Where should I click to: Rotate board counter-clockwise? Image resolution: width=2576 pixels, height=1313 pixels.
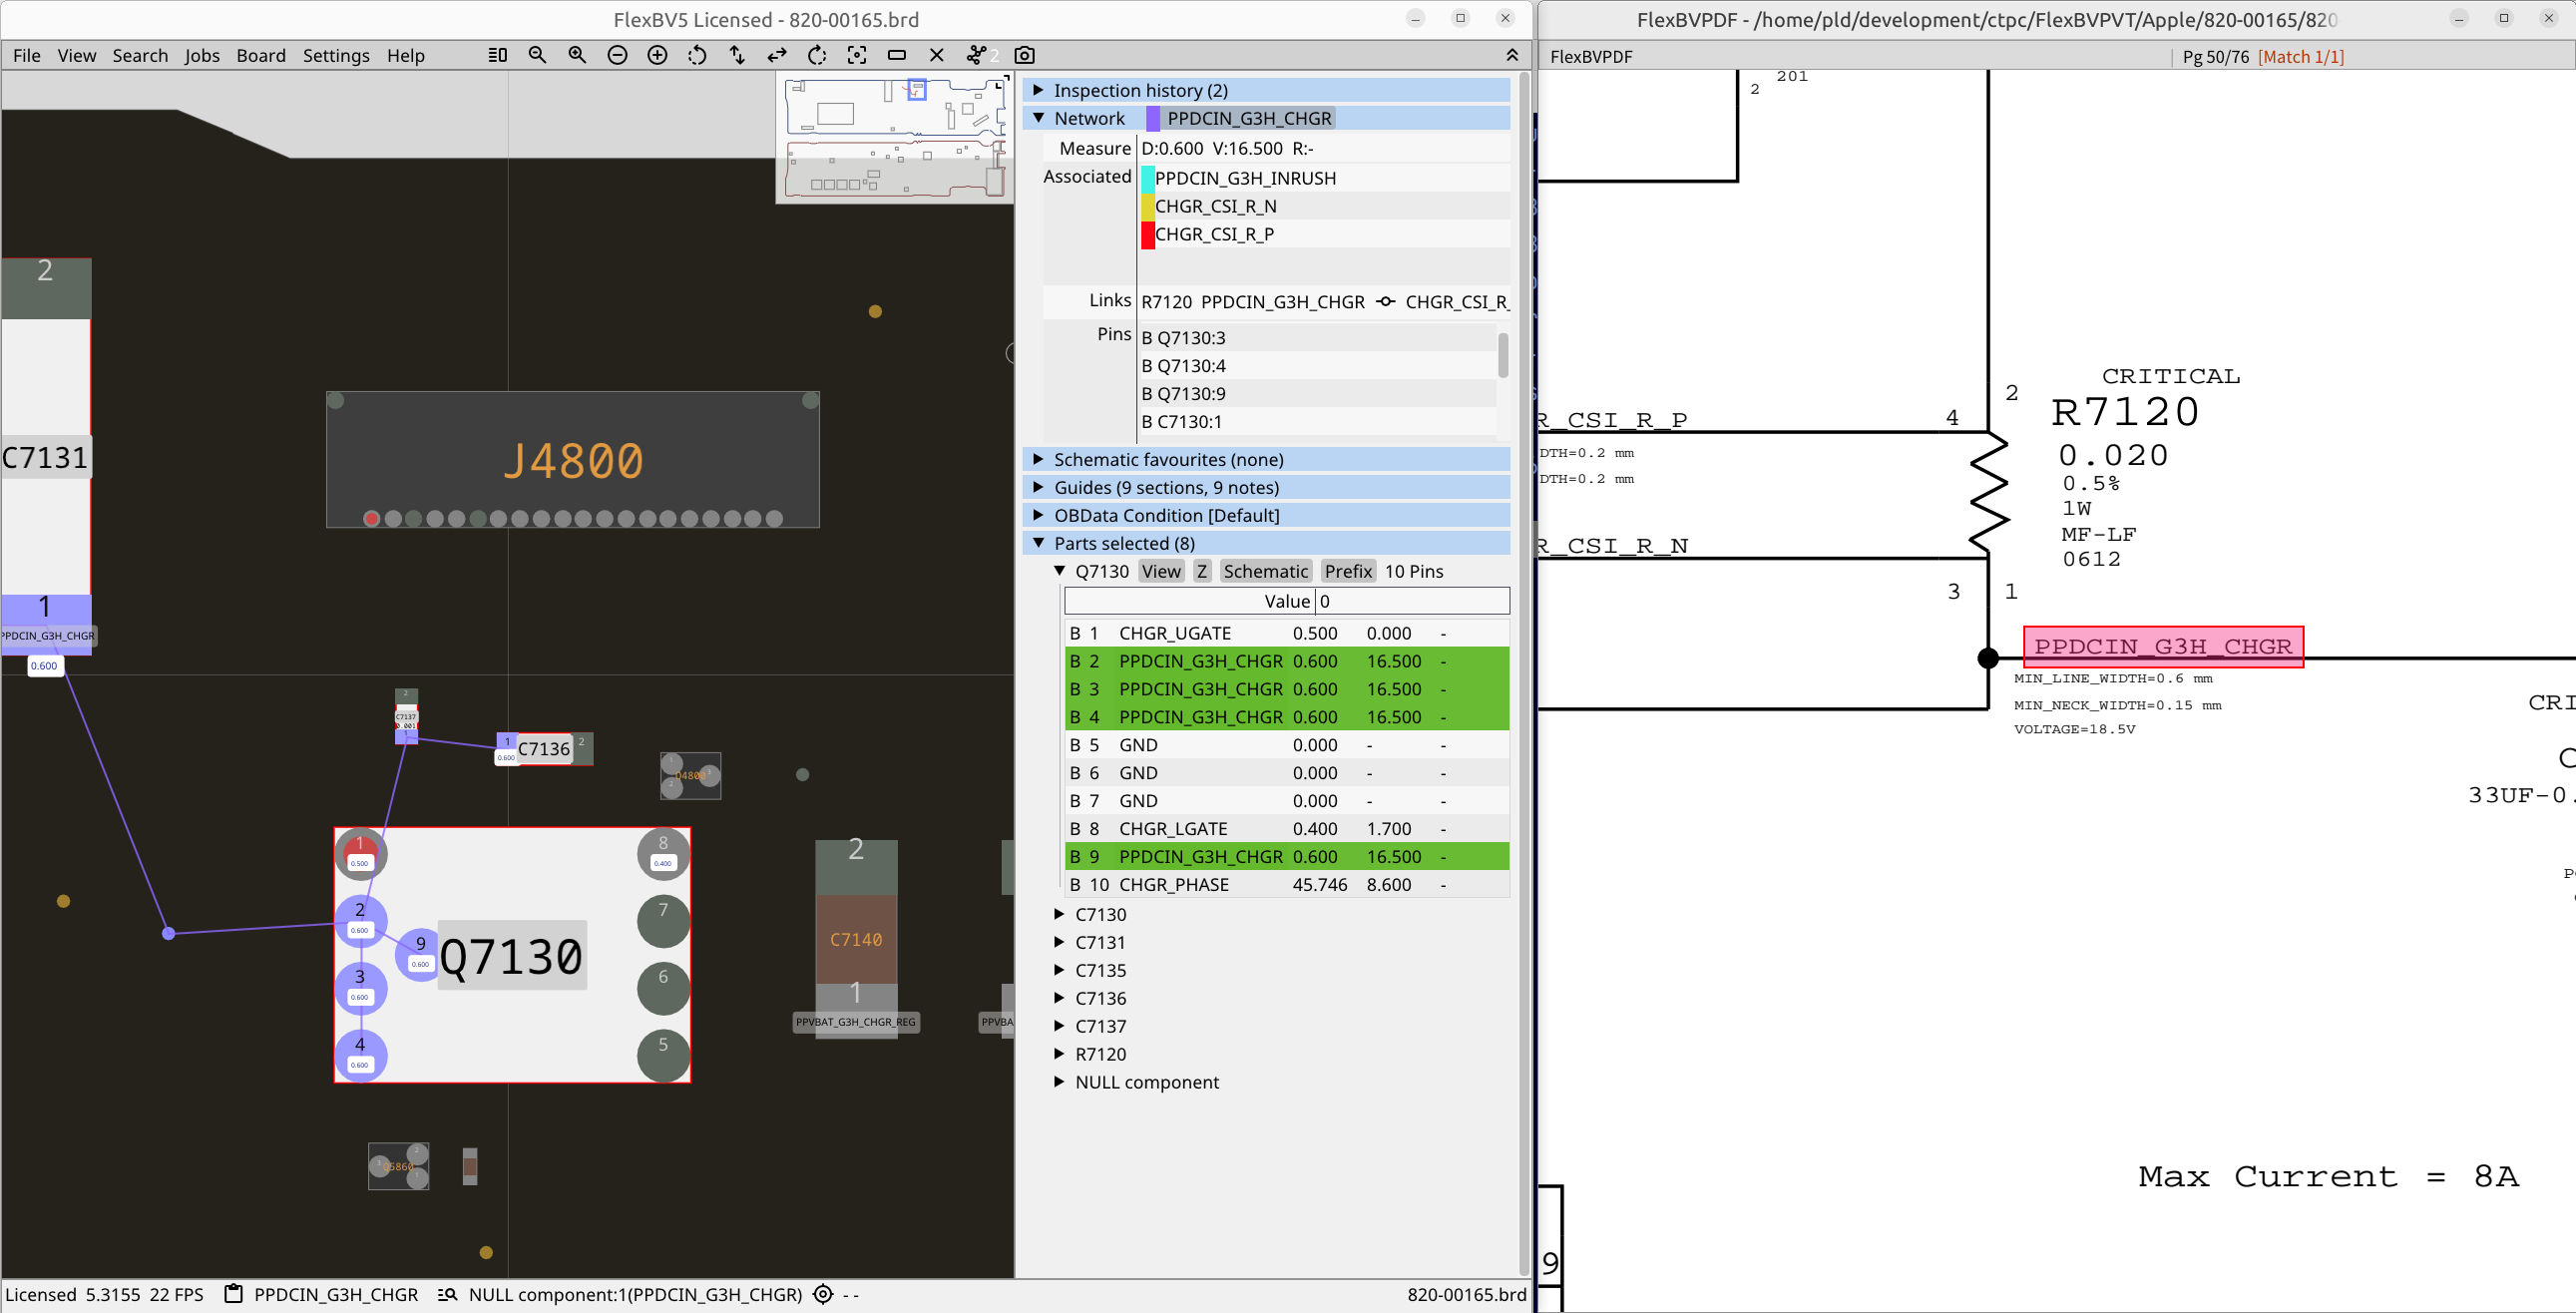point(697,55)
